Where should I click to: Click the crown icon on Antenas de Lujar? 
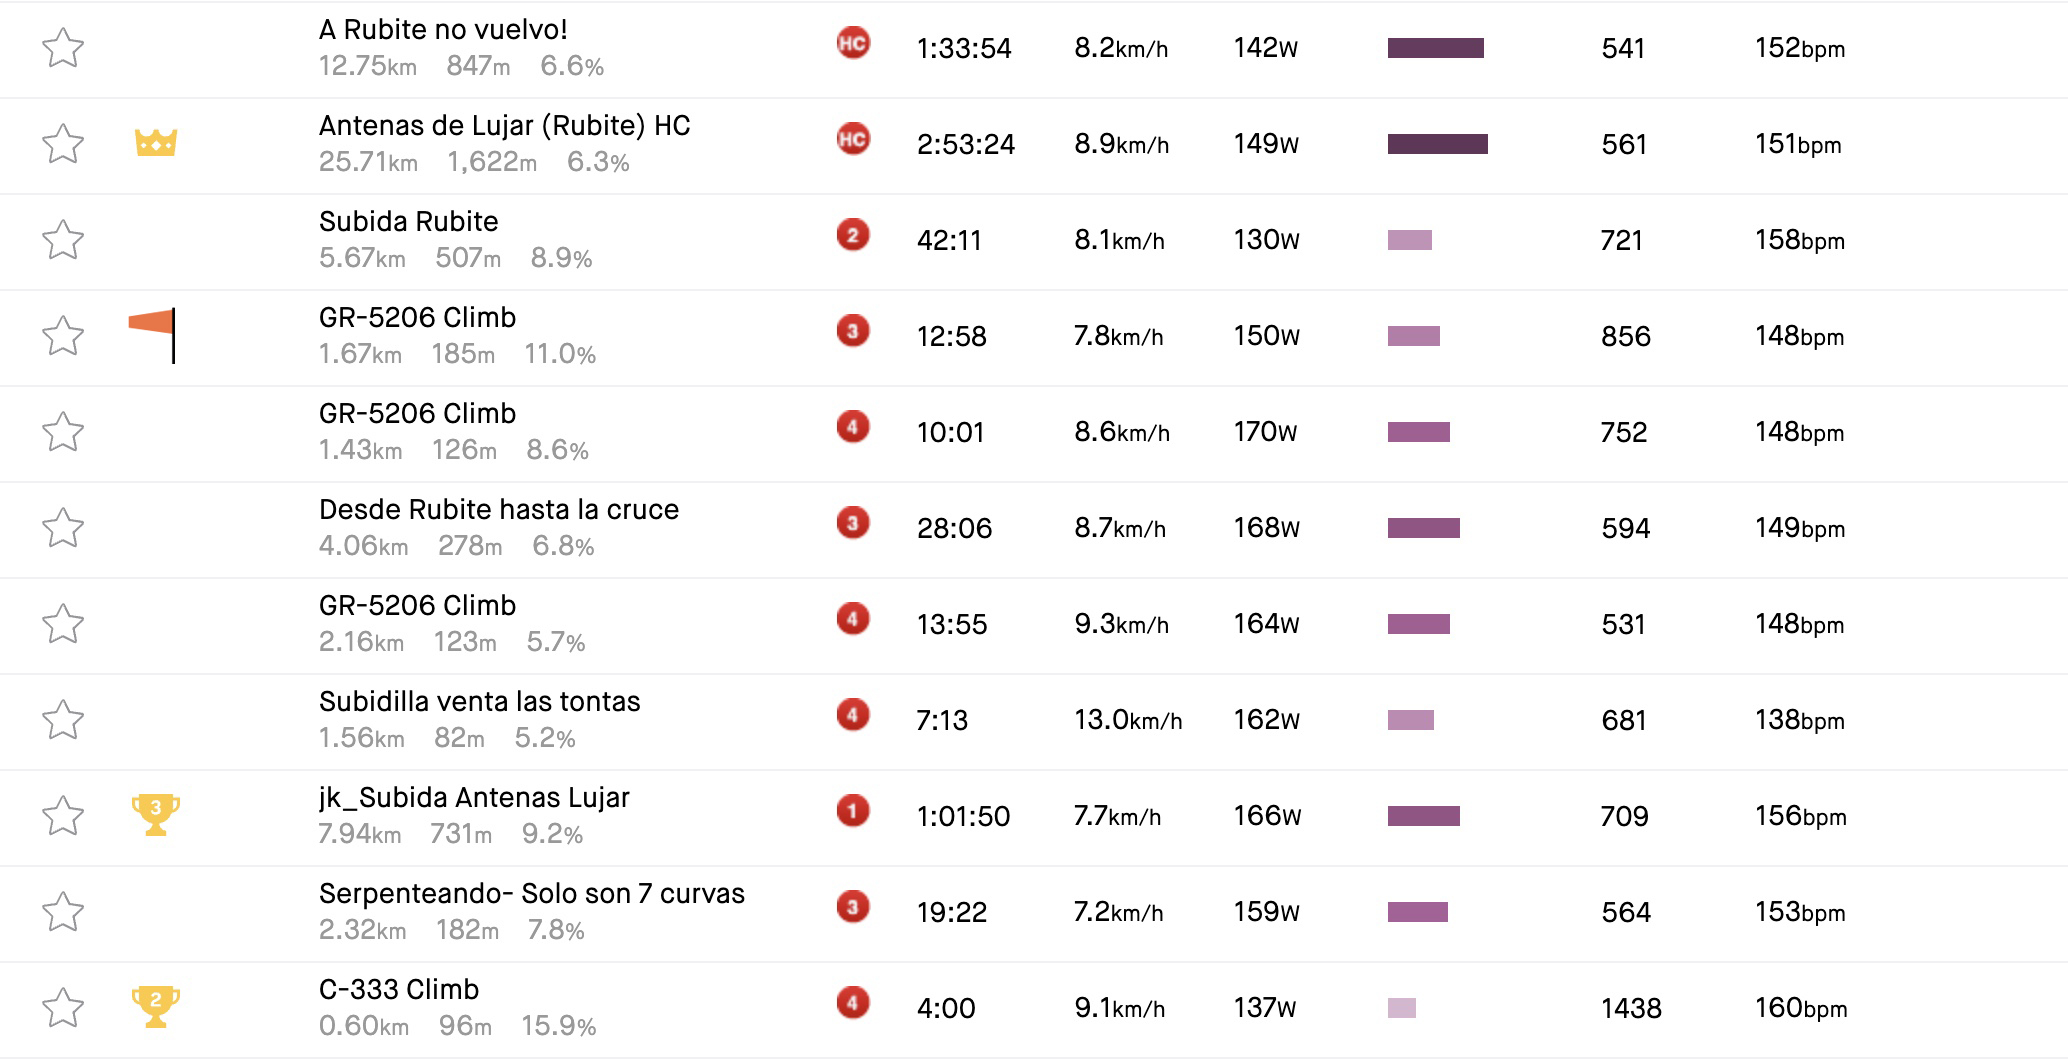tap(156, 143)
